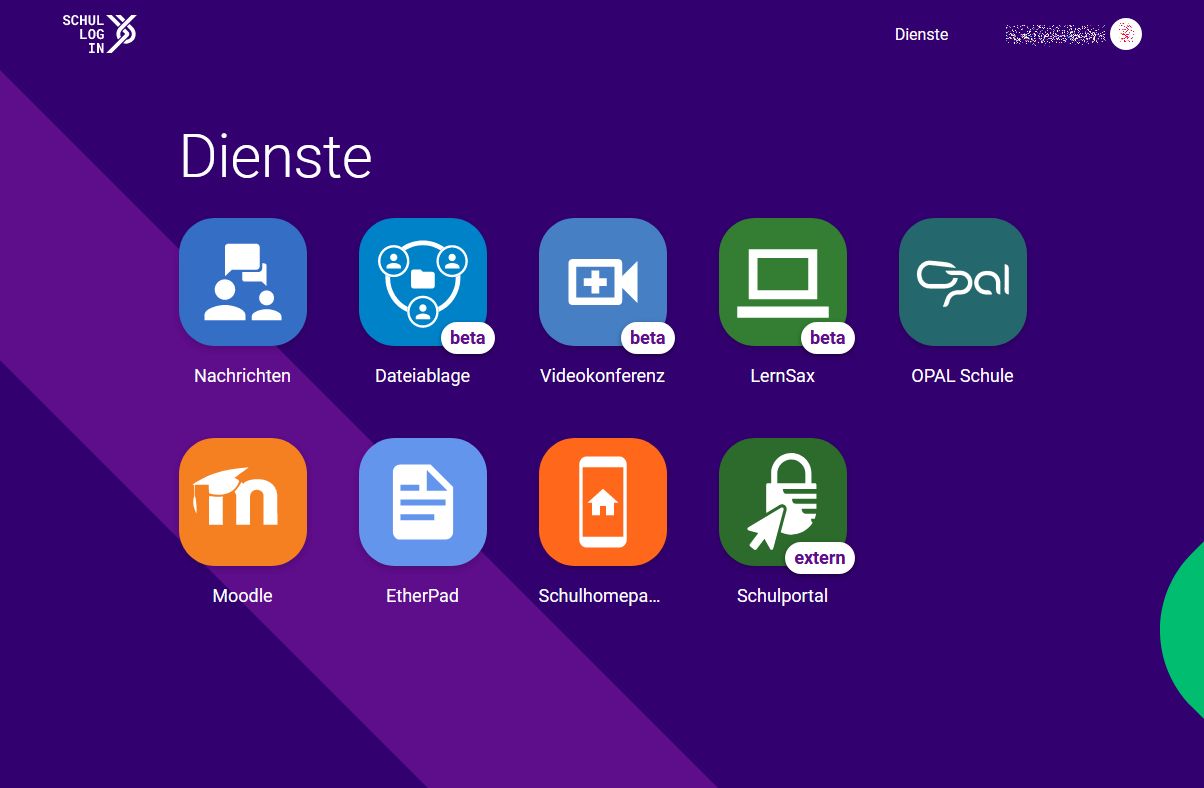Open the OPAL Schule tile
Viewport: 1204px width, 788px height.
(x=962, y=282)
